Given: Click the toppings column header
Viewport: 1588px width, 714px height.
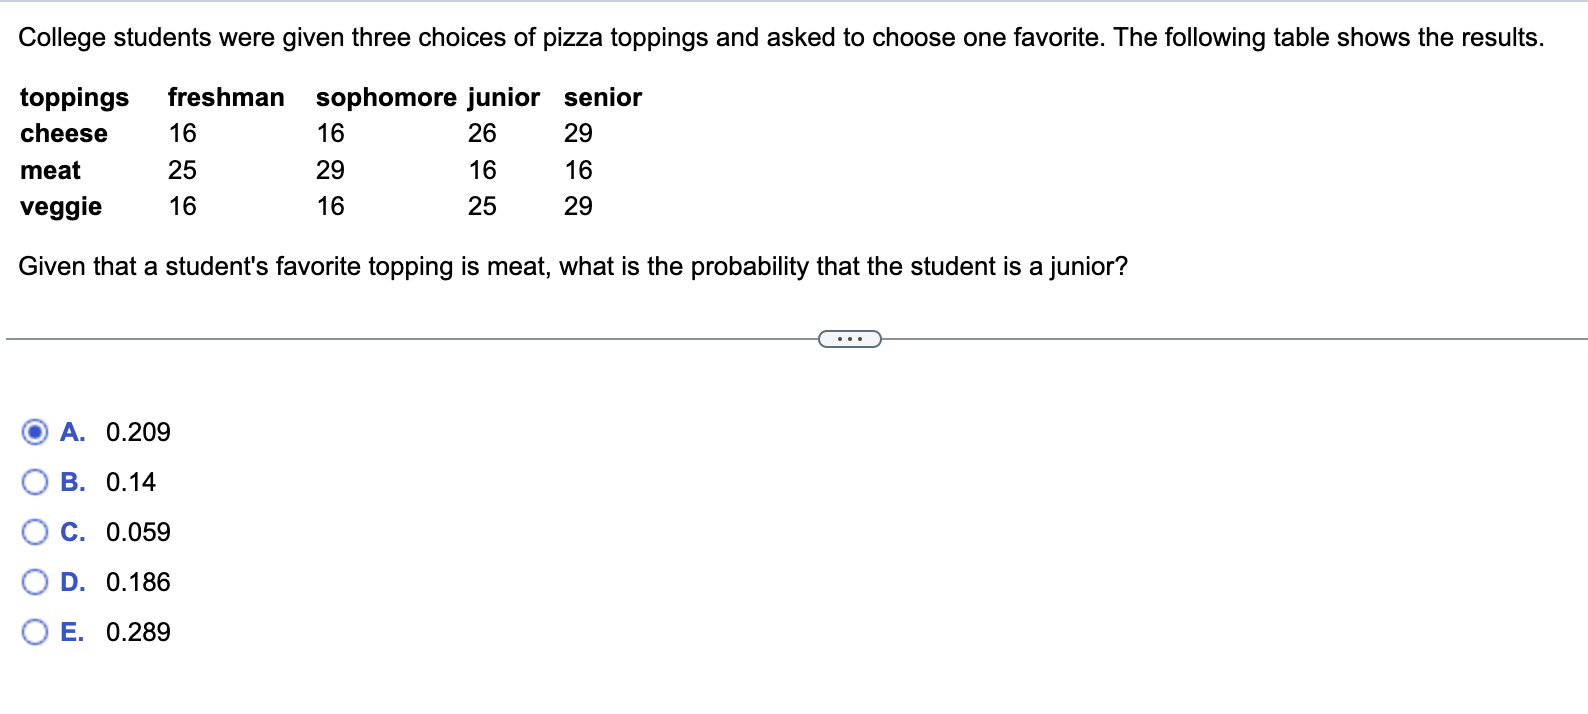Looking at the screenshot, I should (x=75, y=98).
